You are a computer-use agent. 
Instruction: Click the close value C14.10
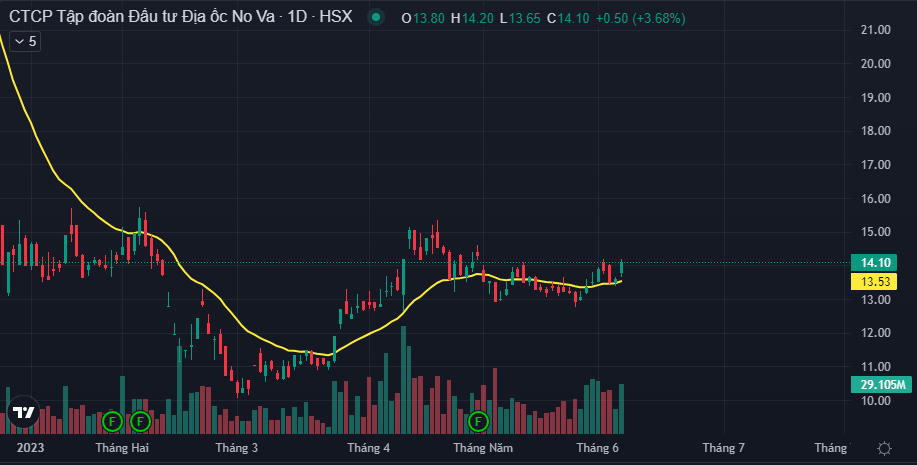(568, 19)
